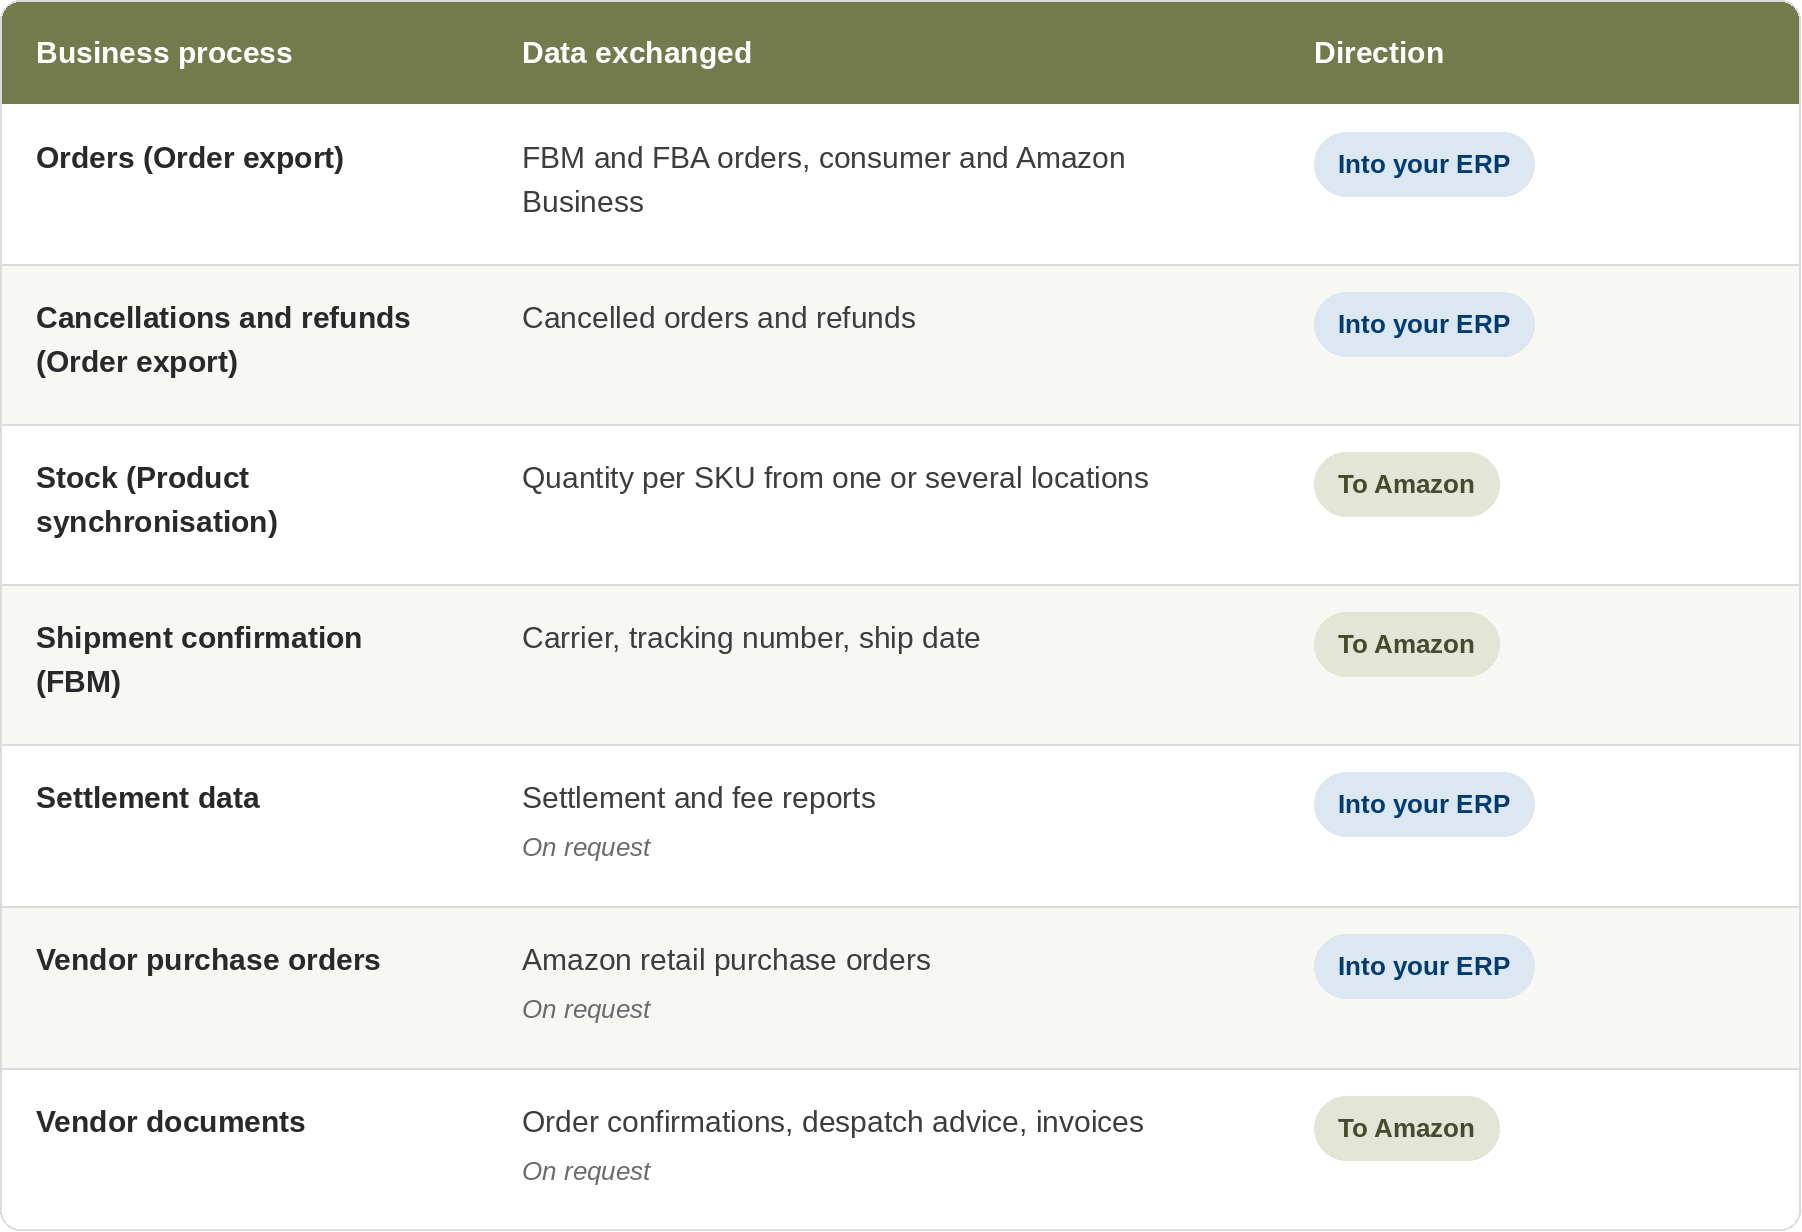
Task: Click Into your ERP badge for Cancellations
Action: [1424, 325]
